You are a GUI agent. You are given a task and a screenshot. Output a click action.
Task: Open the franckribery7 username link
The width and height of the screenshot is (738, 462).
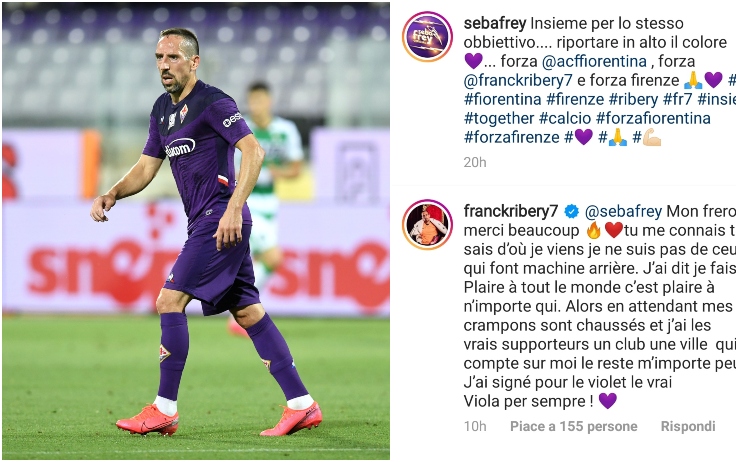click(511, 211)
